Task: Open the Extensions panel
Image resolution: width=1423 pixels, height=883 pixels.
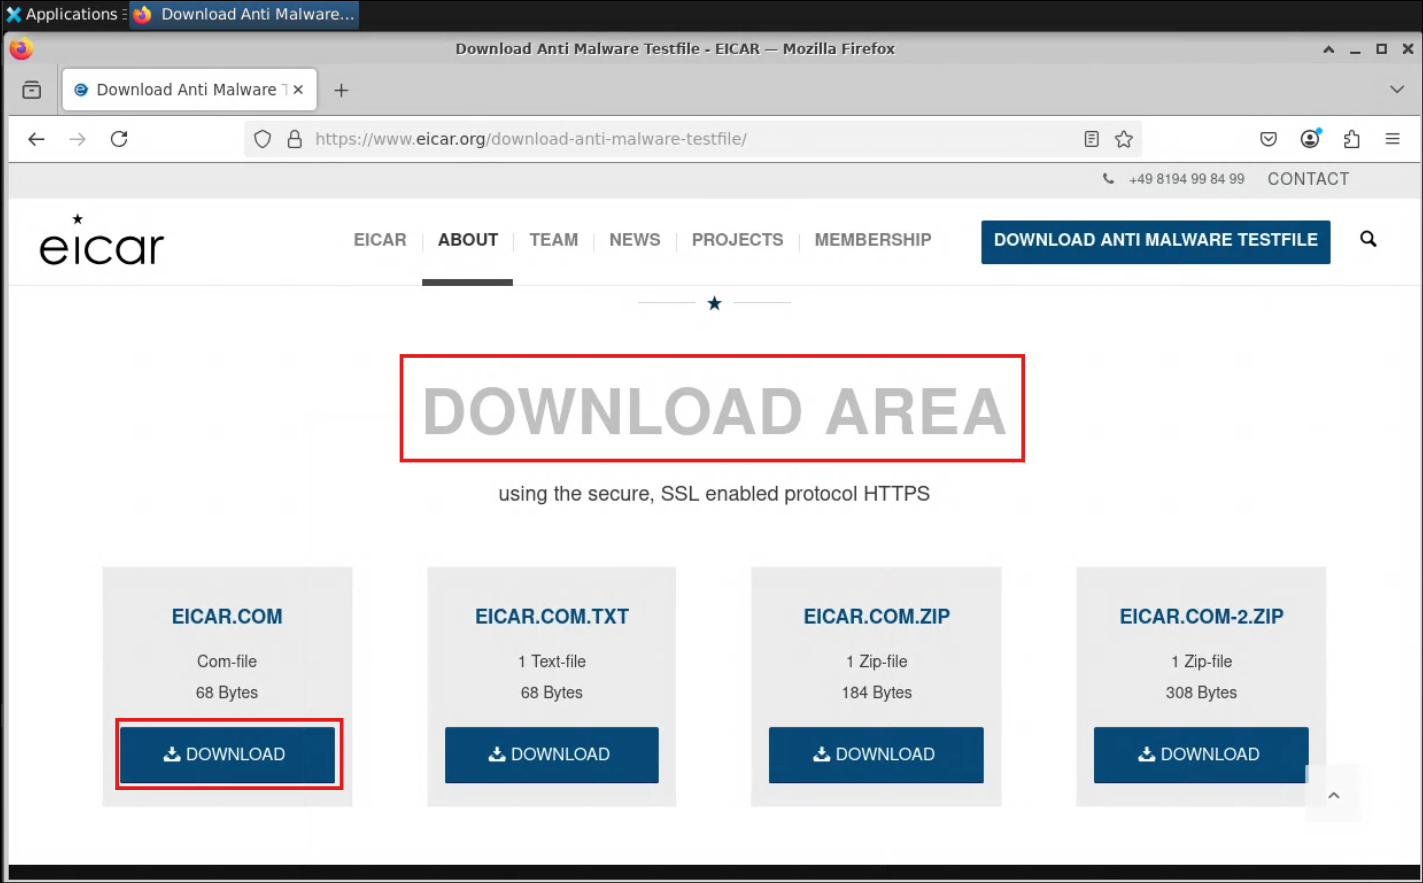Action: [x=1352, y=139]
